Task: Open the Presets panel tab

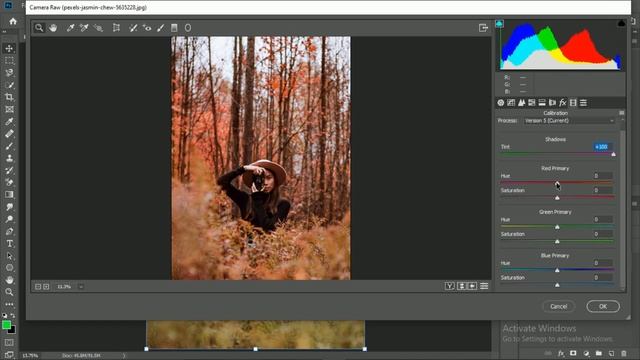Action: (x=583, y=103)
